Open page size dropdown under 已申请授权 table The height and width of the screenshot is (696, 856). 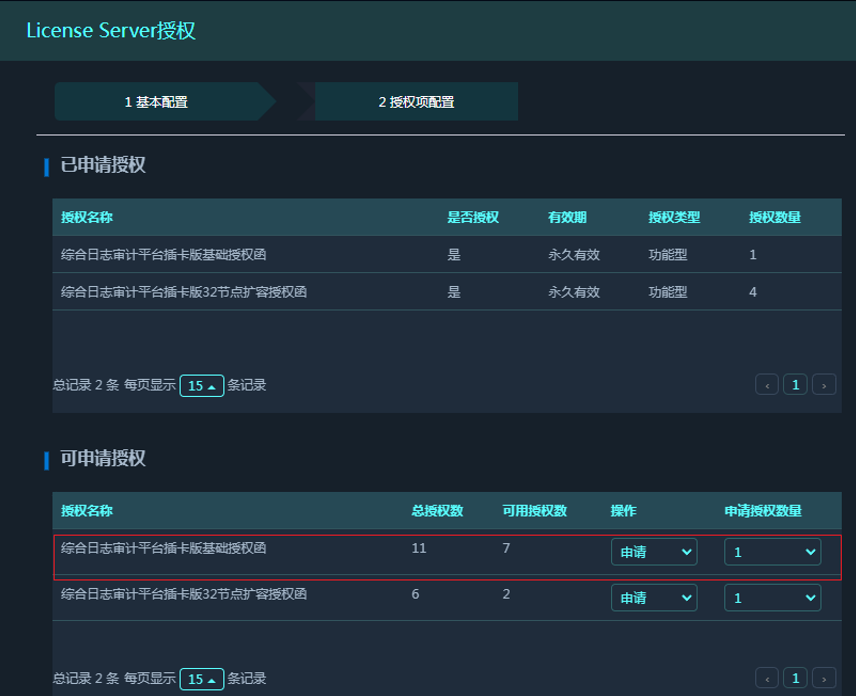coord(202,386)
